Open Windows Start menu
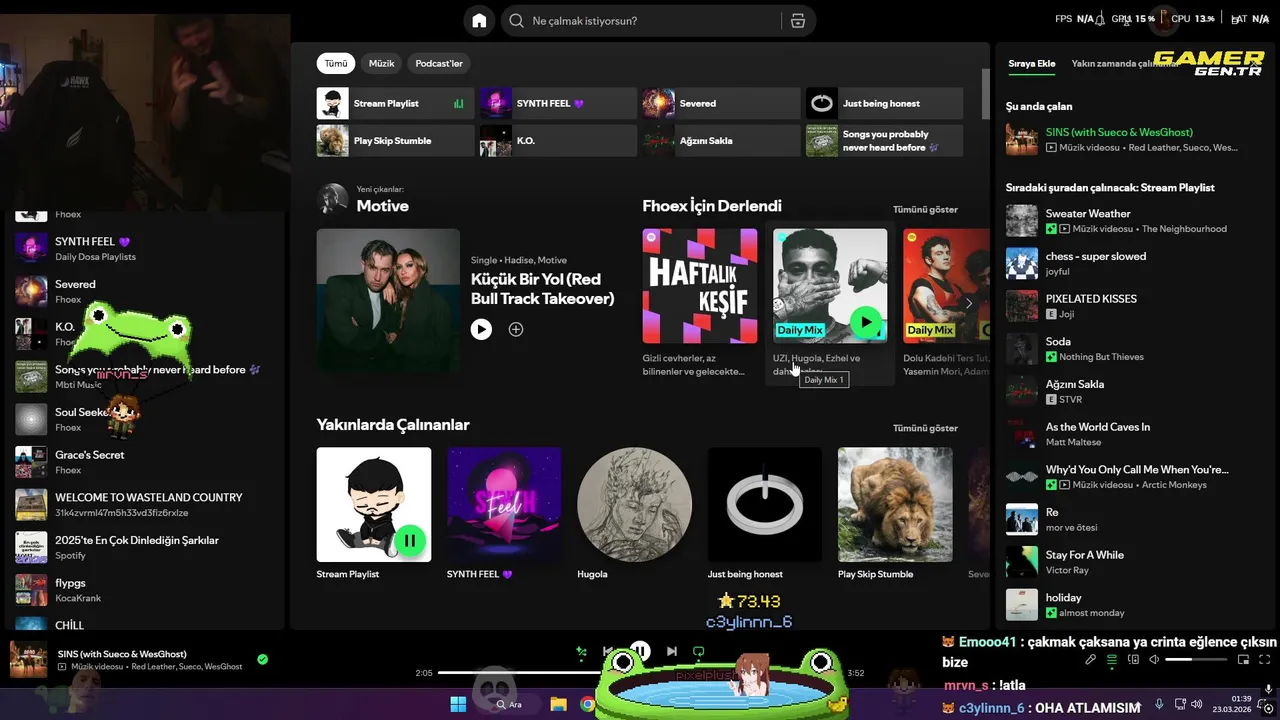This screenshot has height=720, width=1280. pos(458,704)
